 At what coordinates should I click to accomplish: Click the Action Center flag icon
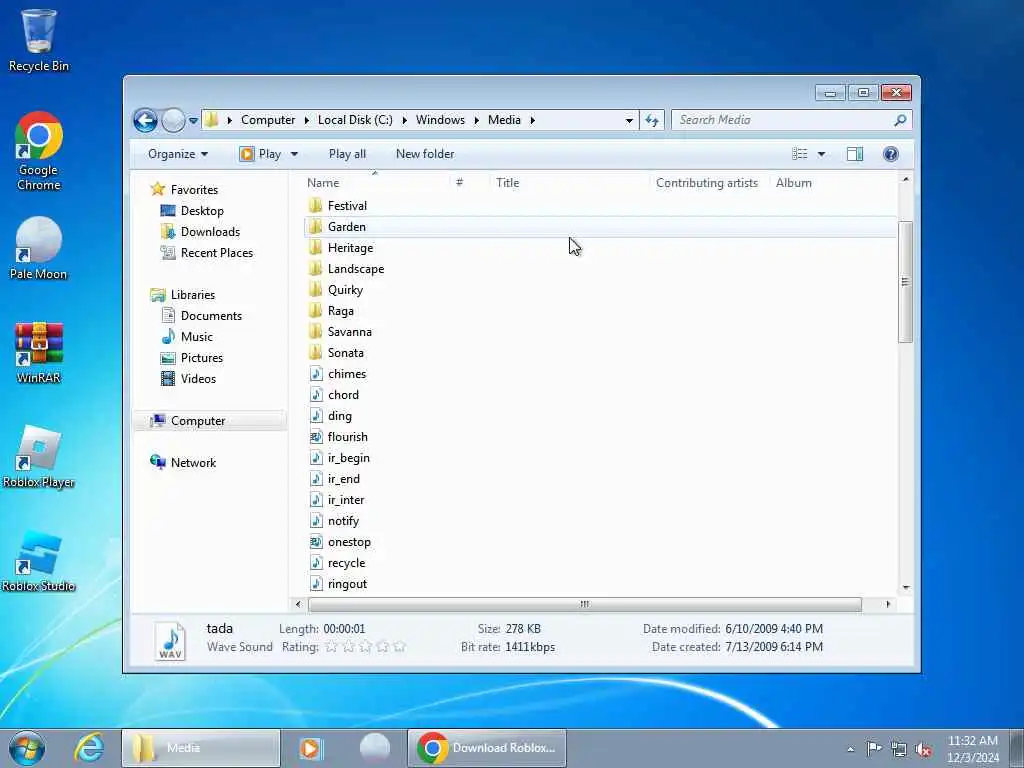(874, 749)
